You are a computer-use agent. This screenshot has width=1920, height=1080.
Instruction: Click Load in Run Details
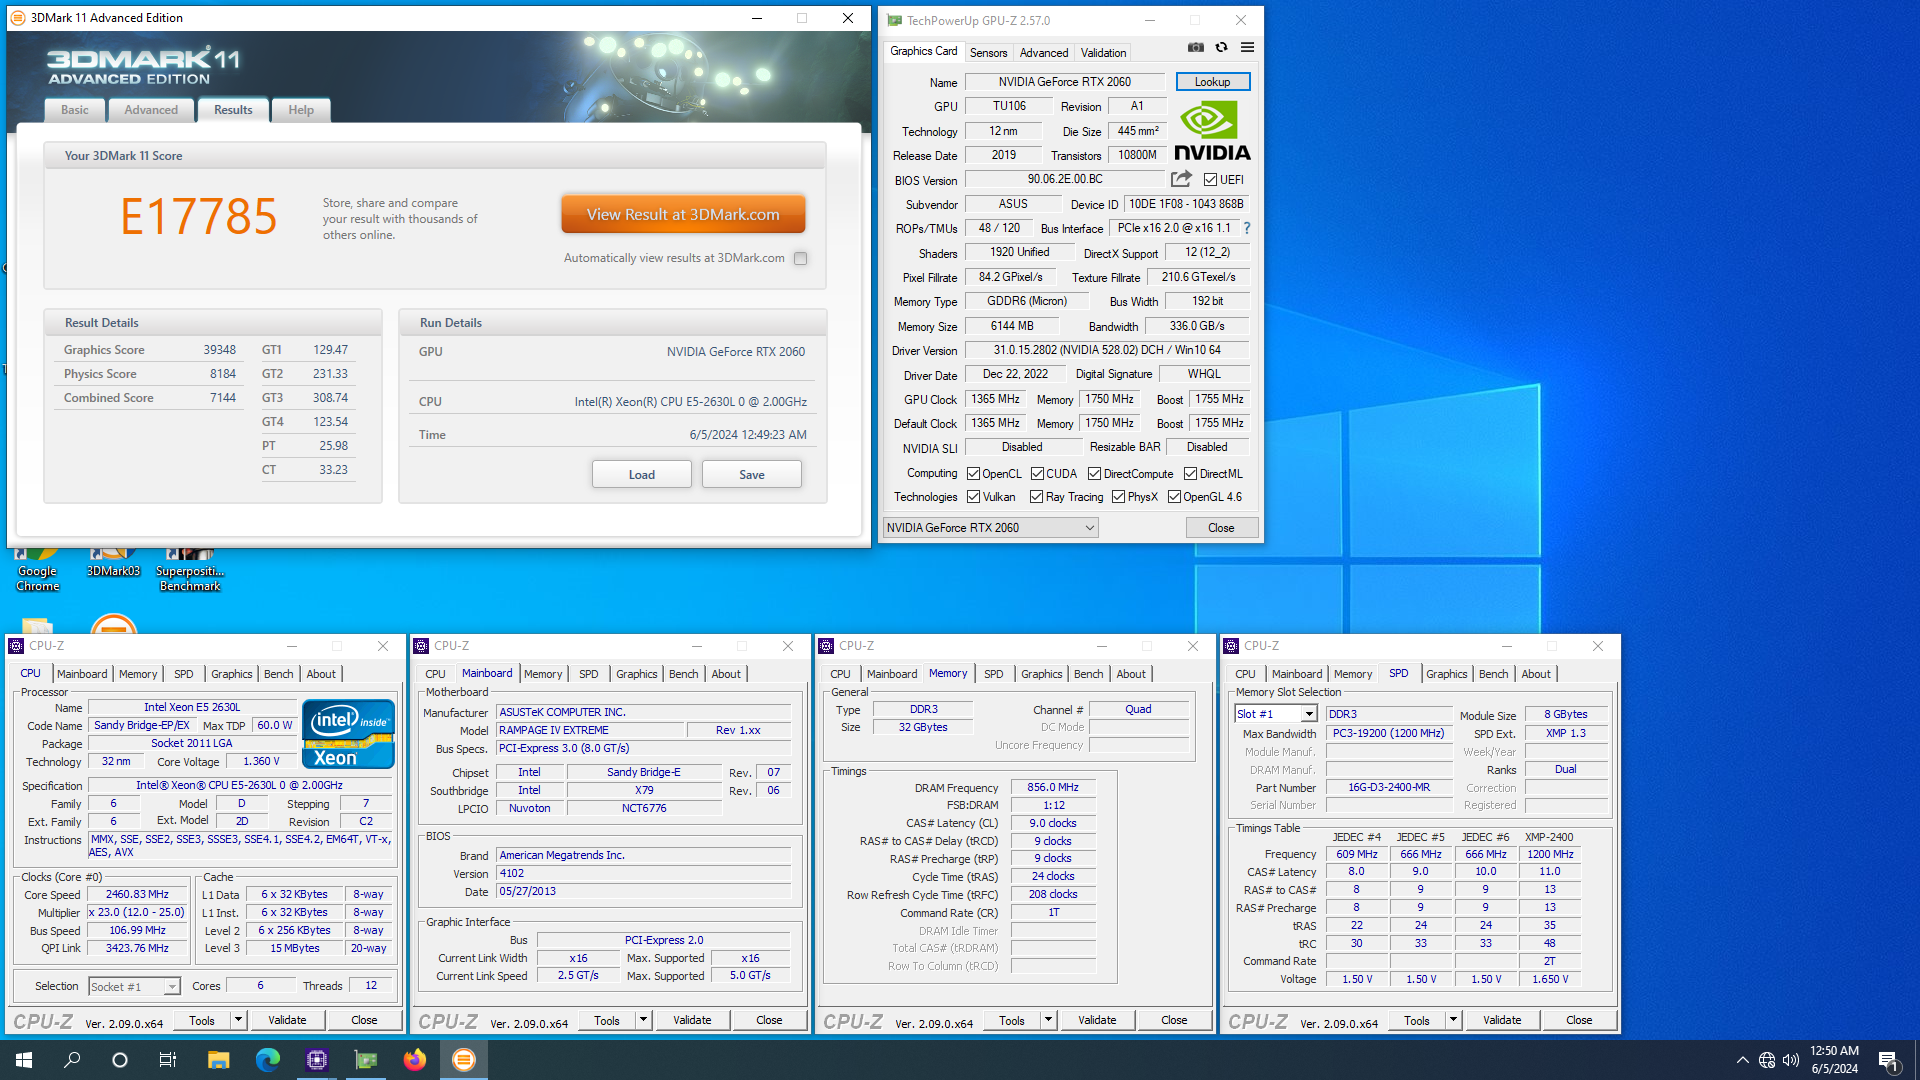point(642,475)
